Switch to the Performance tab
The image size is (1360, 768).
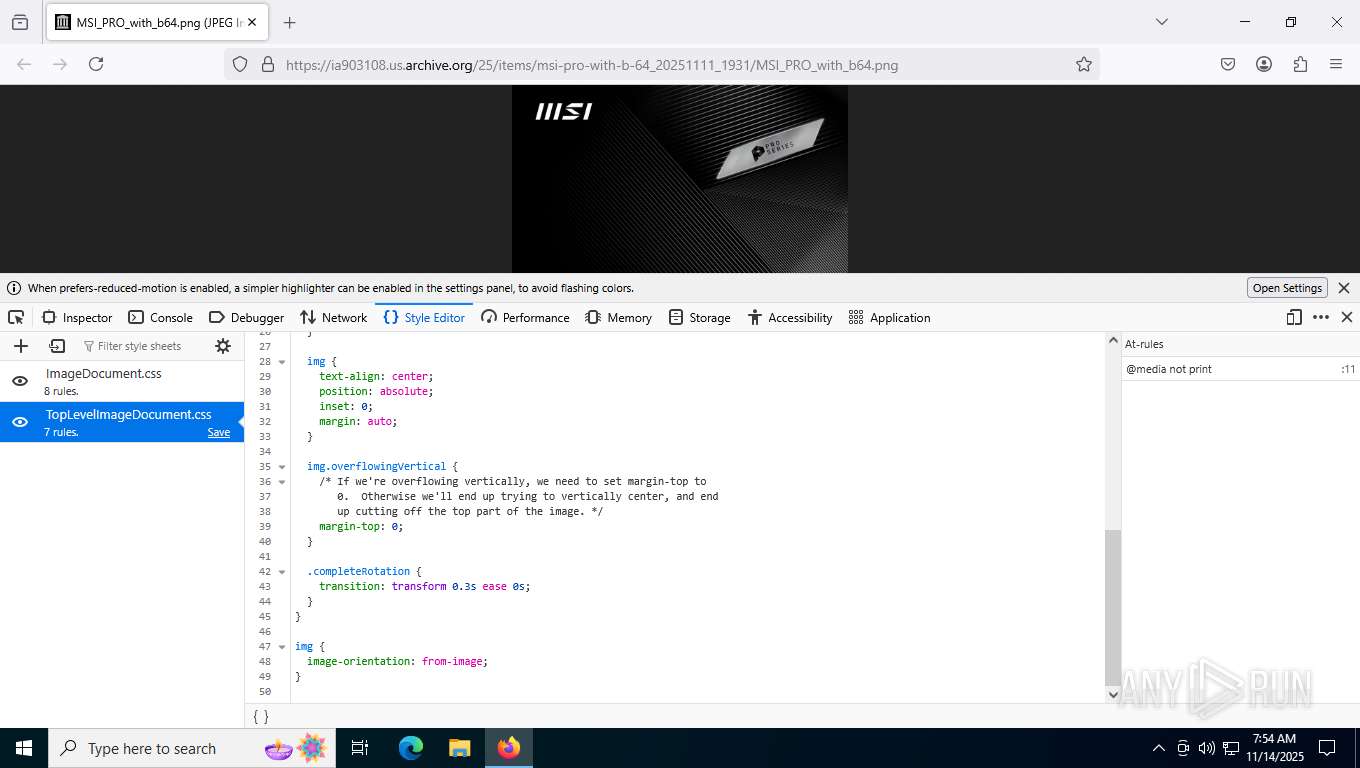[525, 317]
